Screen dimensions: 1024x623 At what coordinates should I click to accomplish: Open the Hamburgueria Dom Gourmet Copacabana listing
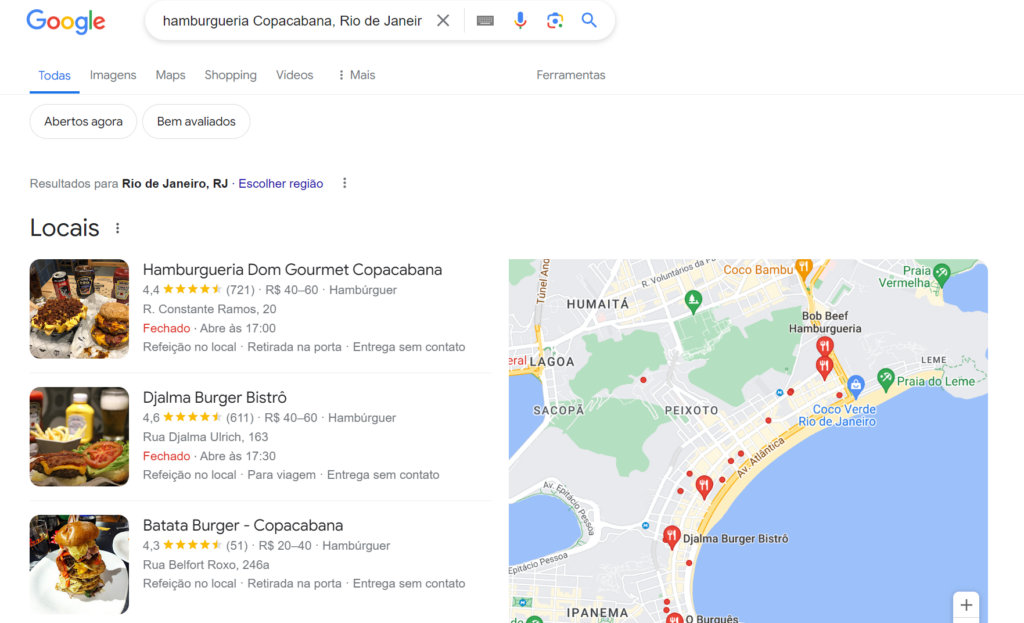point(293,270)
